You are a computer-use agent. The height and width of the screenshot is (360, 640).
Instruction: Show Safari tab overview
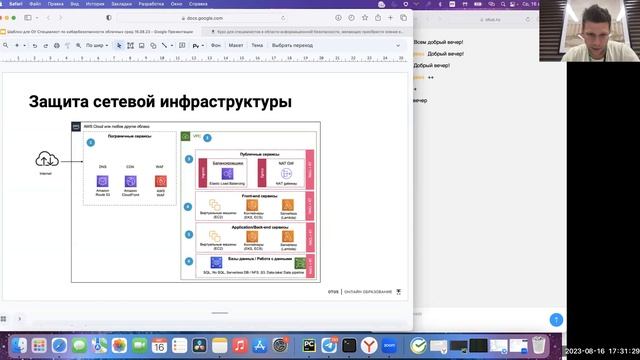(x=404, y=18)
